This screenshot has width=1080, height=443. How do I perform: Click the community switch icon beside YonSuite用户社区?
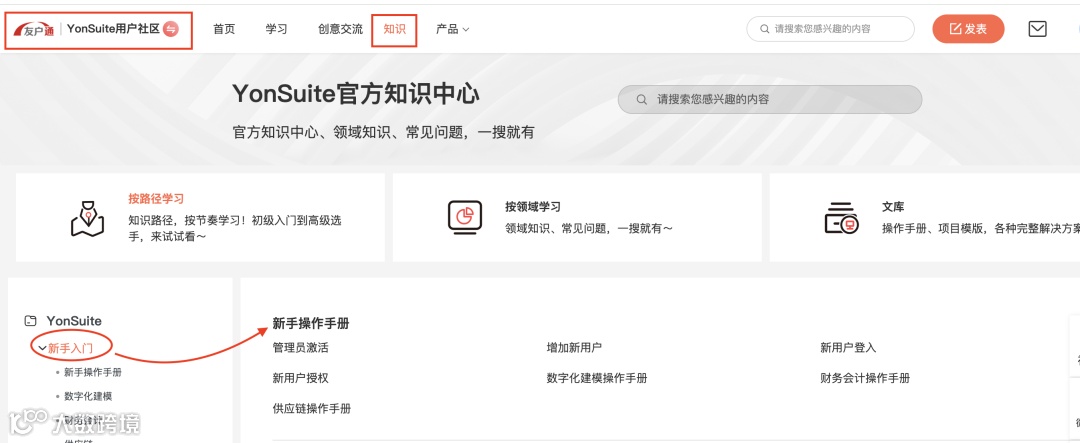click(x=171, y=29)
